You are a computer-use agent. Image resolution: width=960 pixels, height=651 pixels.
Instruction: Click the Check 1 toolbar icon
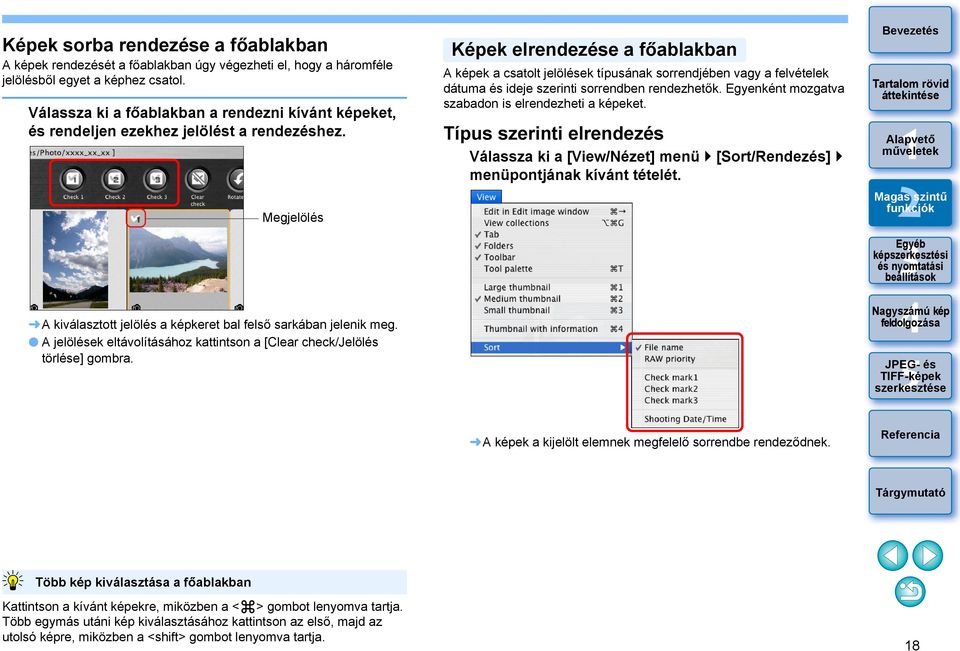tap(73, 179)
